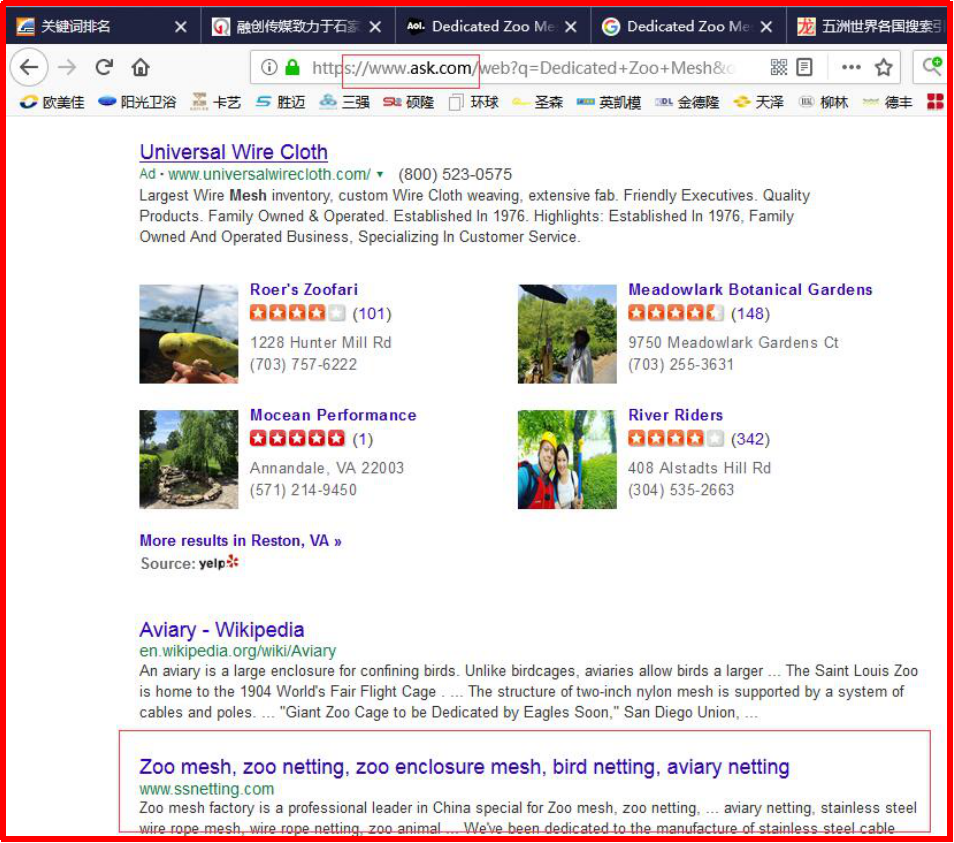Image resolution: width=954 pixels, height=843 pixels.
Task: Open Roer's Zoofari parrot thumbnail
Action: pyautogui.click(x=188, y=334)
